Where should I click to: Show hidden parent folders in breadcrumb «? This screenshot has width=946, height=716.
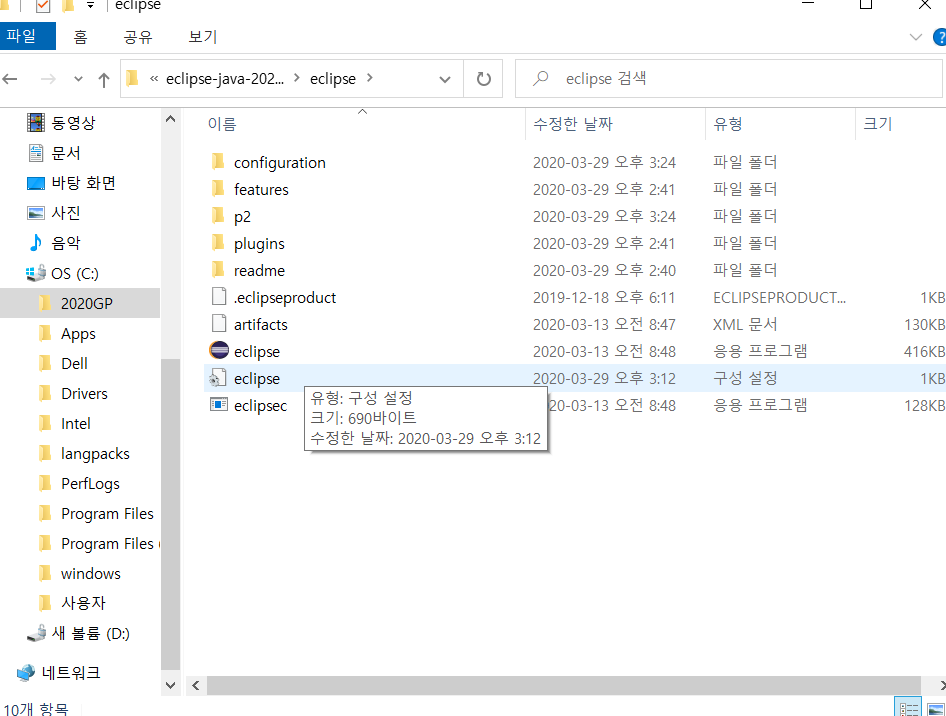tap(154, 78)
